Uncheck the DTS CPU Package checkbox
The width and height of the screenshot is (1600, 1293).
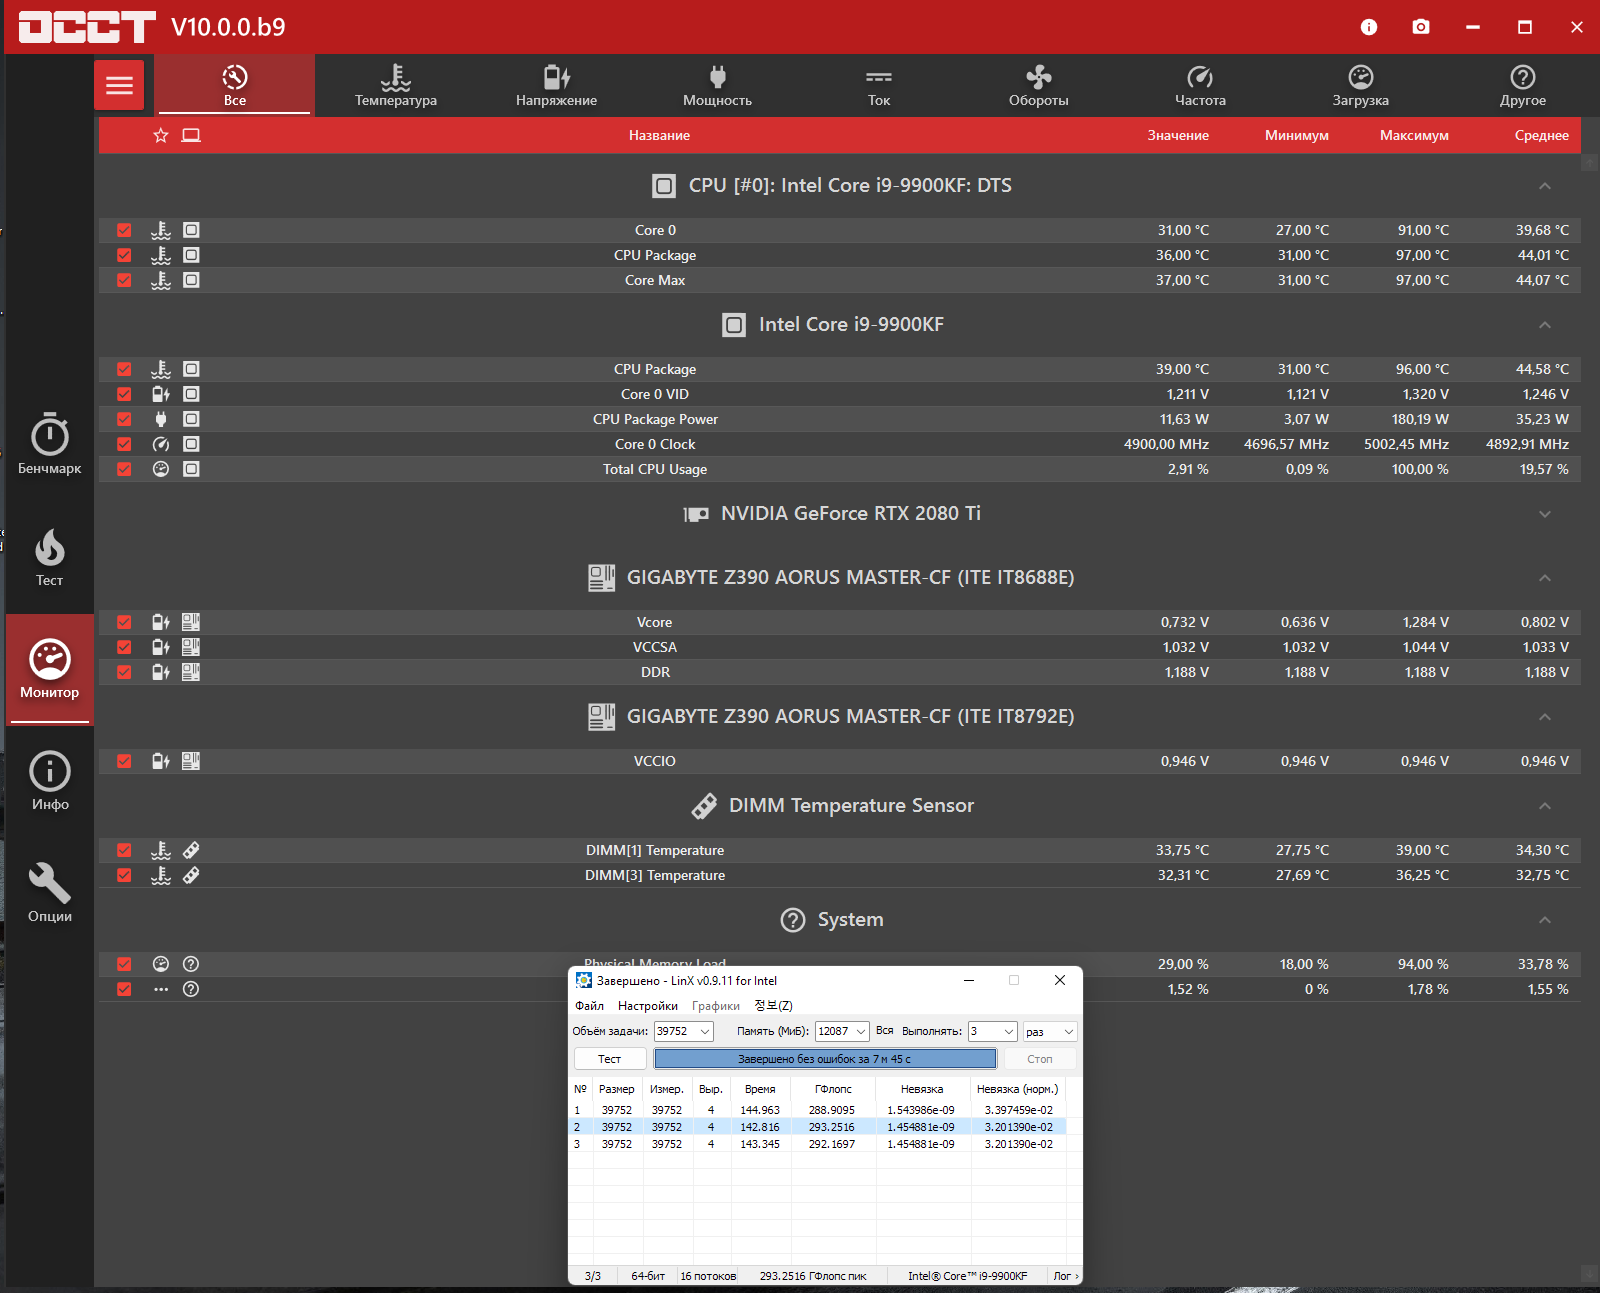(x=124, y=255)
